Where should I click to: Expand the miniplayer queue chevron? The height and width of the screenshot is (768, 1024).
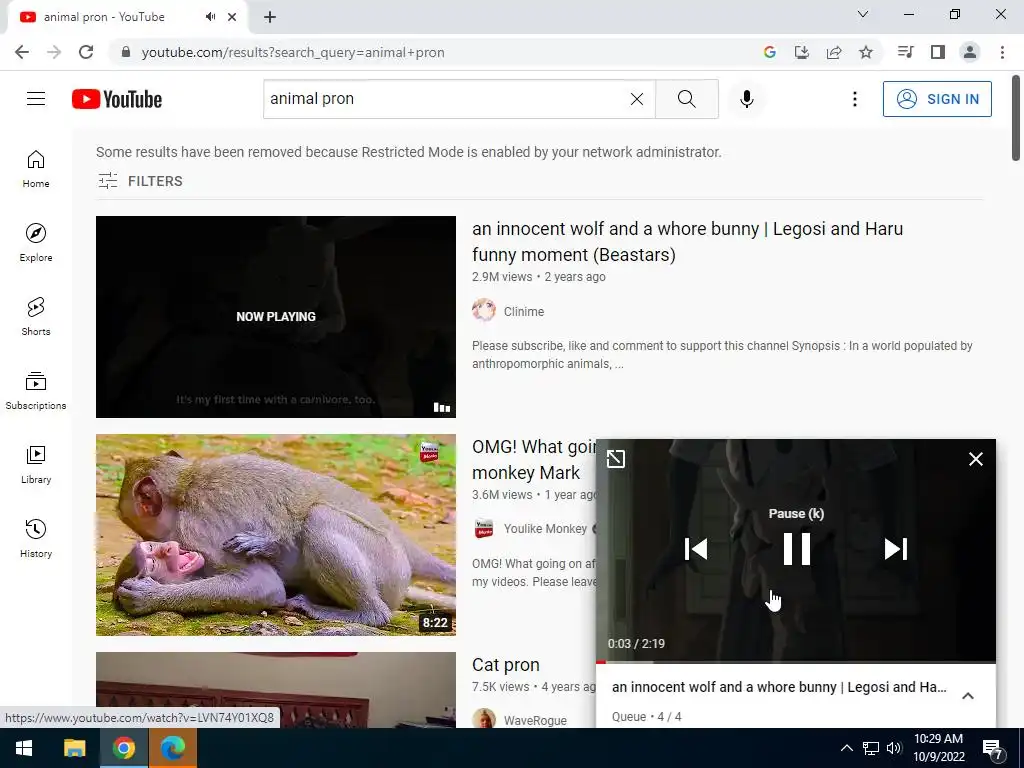[968, 696]
